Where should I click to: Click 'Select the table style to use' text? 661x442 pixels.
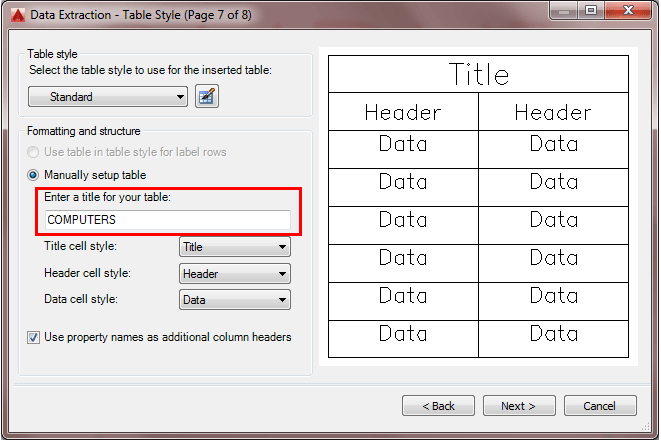(150, 70)
